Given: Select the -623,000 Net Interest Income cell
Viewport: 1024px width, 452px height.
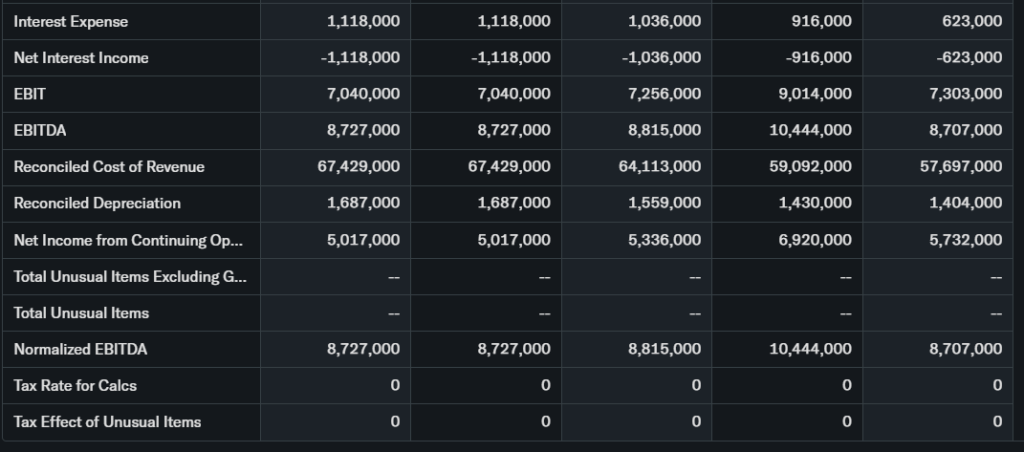Looking at the screenshot, I should pyautogui.click(x=967, y=58).
